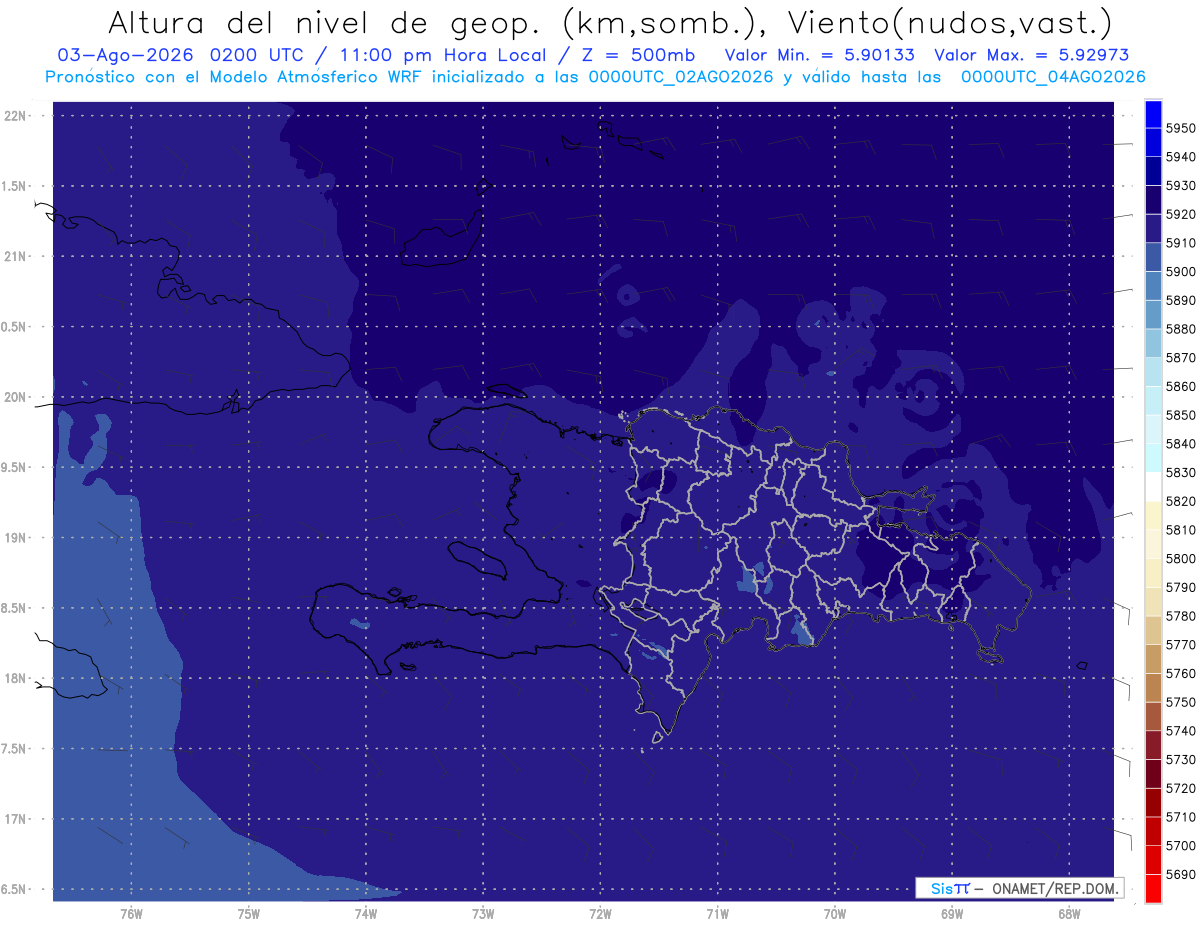1200x927 pixels.
Task: Select the '20N' latitude axis label
Action: pyautogui.click(x=15, y=397)
